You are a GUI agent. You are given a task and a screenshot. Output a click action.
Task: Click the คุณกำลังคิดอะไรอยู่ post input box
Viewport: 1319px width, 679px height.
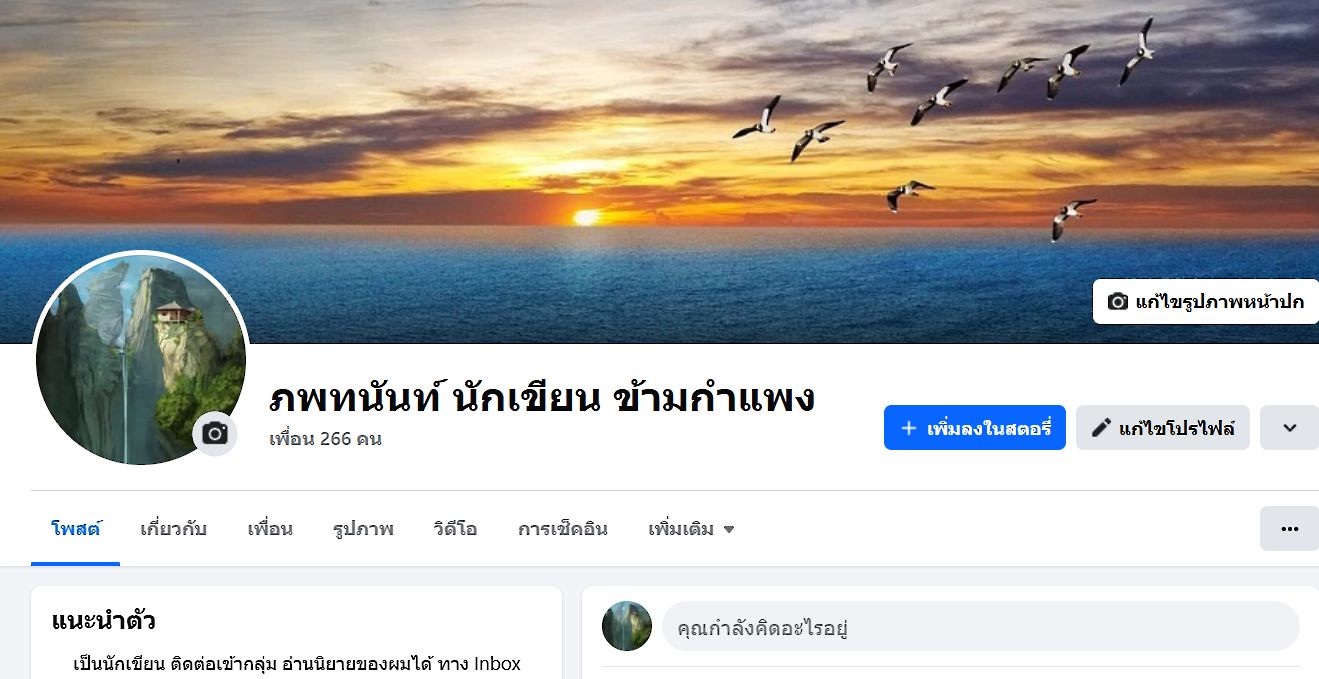point(980,627)
